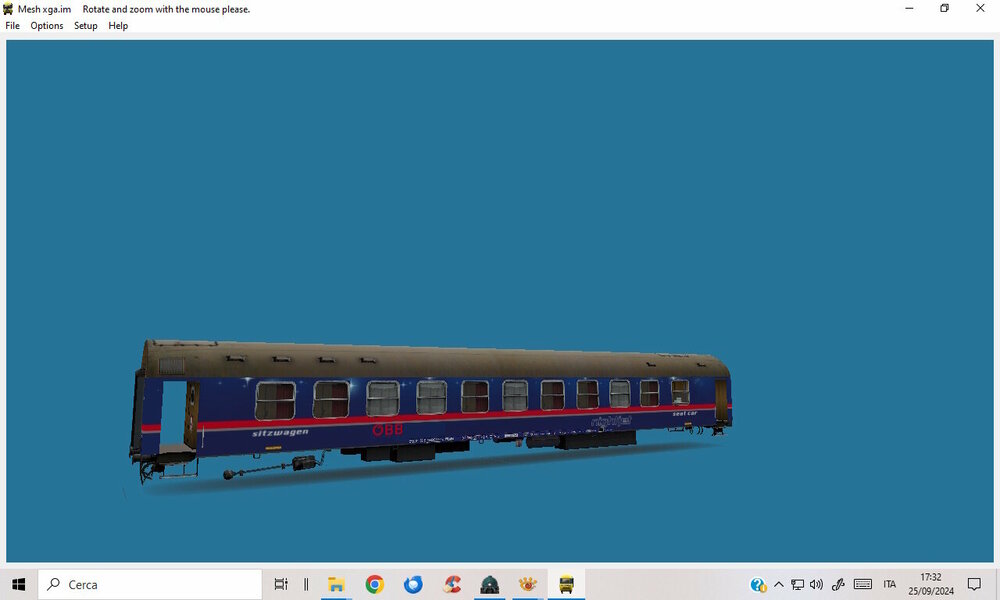Open the Help menu
Screen dimensions: 1000x600
(x=118, y=26)
